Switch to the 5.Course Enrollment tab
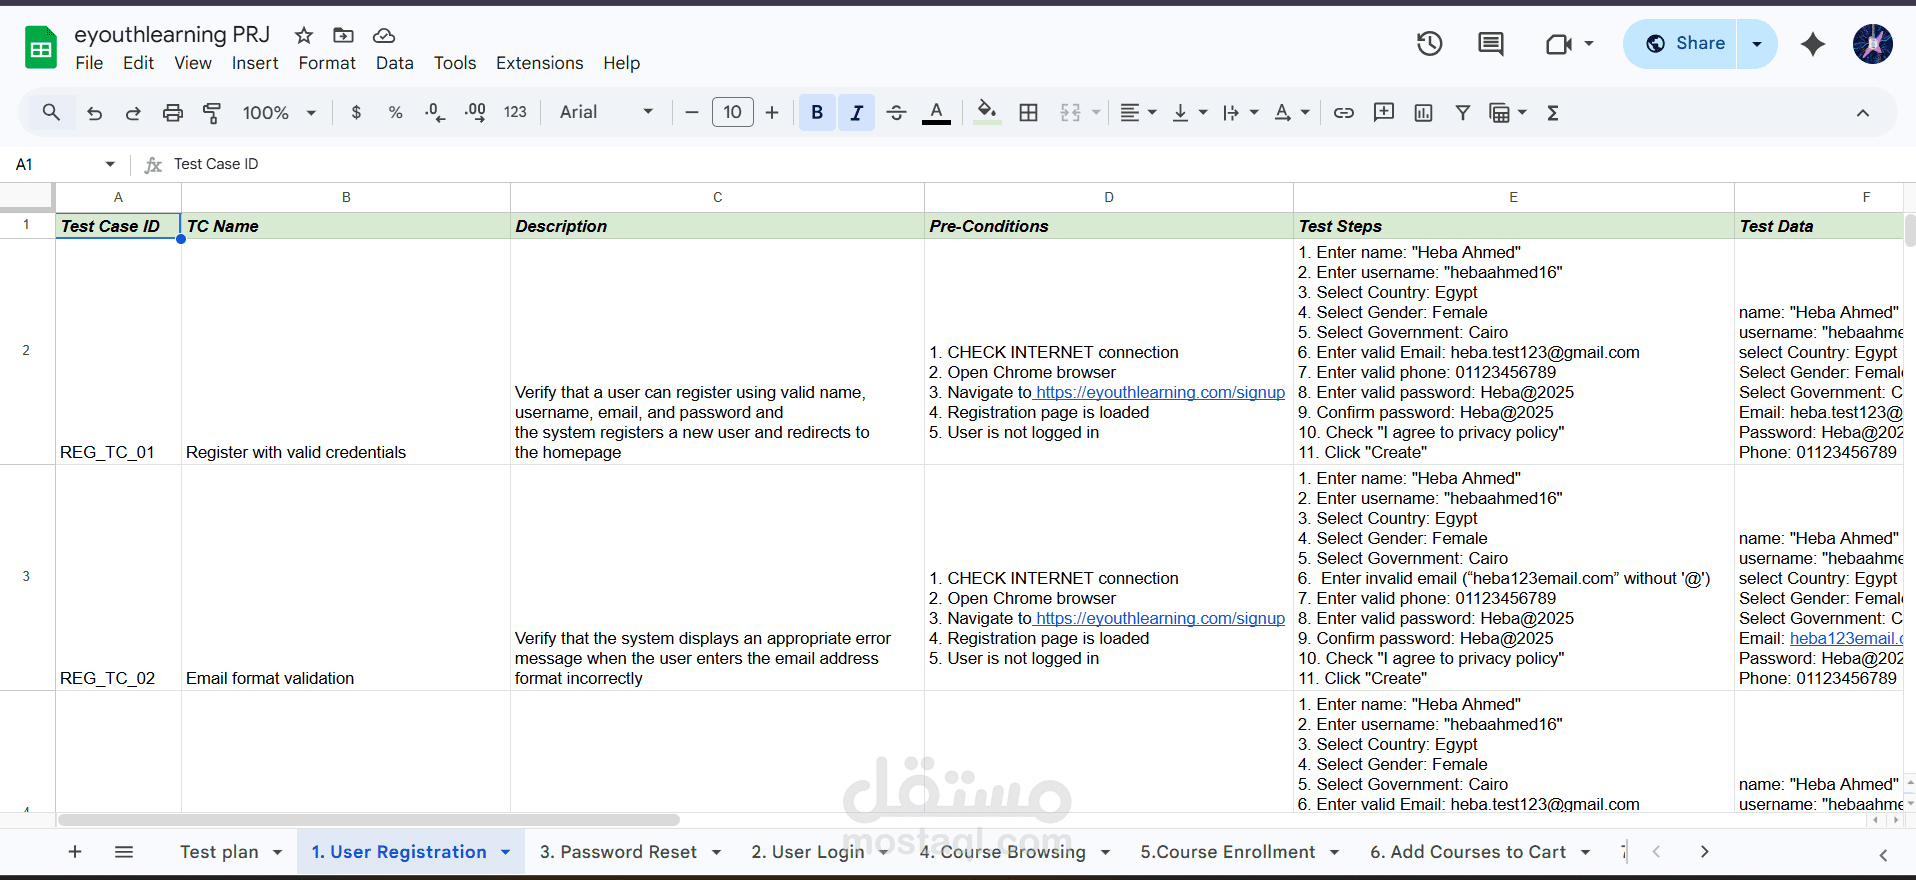The height and width of the screenshot is (880, 1916). (1228, 852)
